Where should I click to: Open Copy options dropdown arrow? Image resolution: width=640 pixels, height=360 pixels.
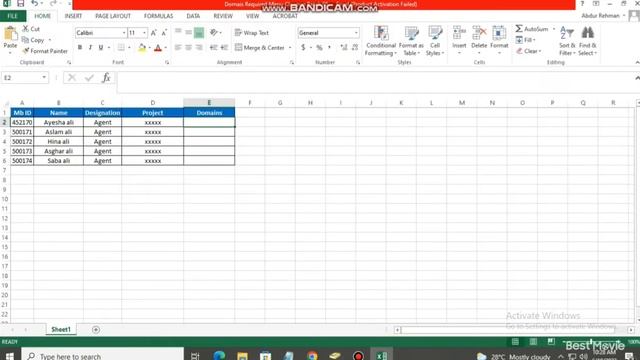click(50, 40)
